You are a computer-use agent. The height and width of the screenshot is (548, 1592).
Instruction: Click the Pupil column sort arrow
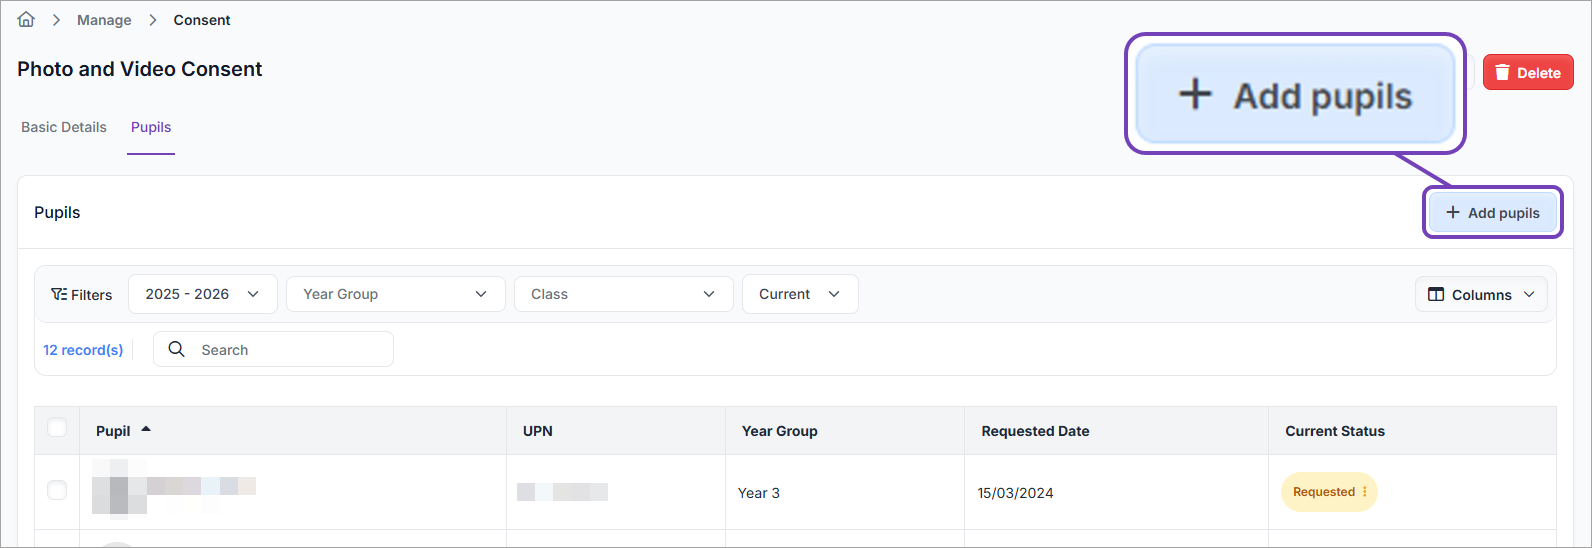146,429
